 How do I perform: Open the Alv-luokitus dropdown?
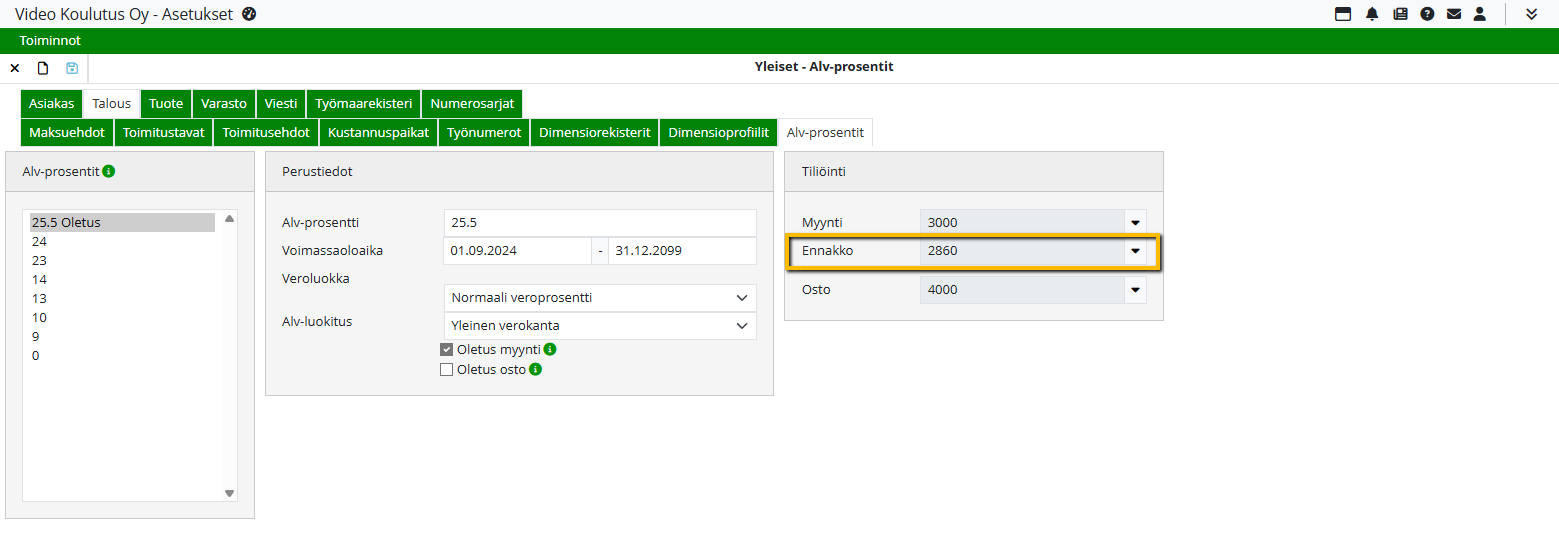[x=599, y=326]
